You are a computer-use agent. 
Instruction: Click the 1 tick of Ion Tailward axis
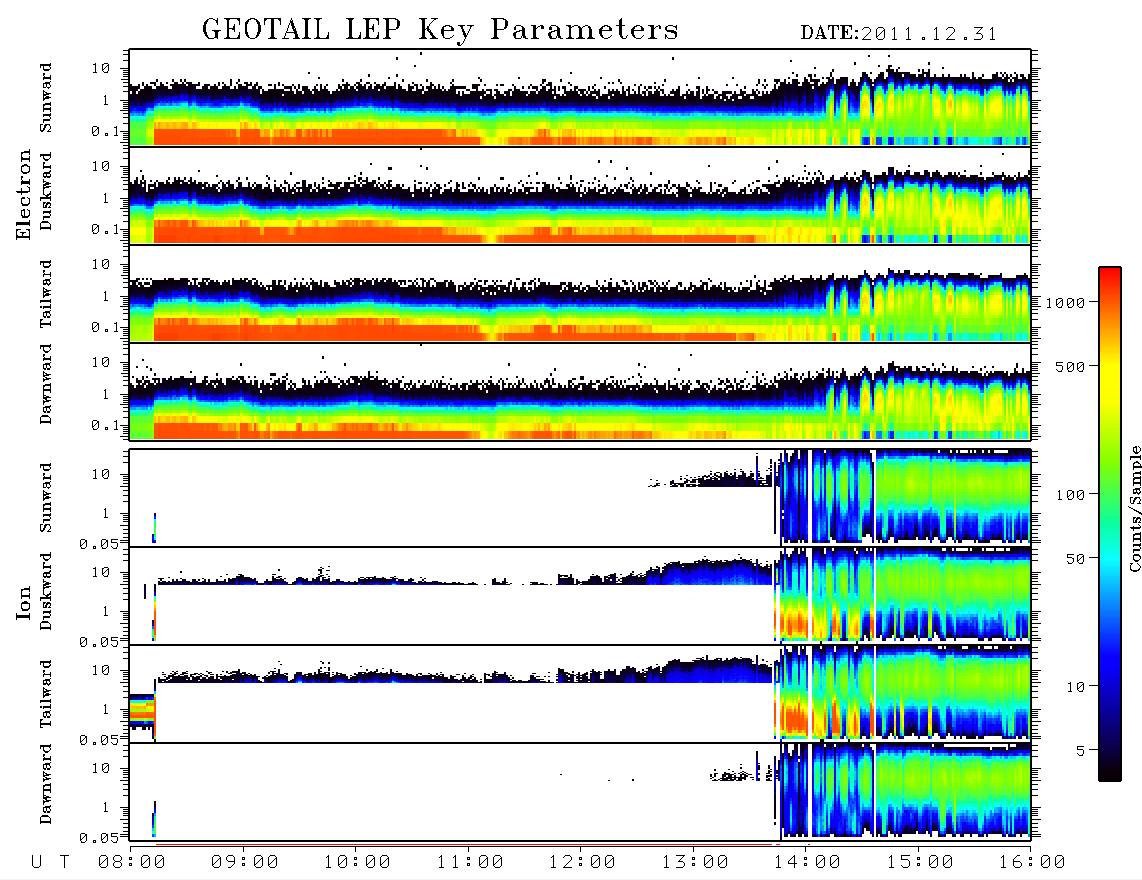pos(105,709)
